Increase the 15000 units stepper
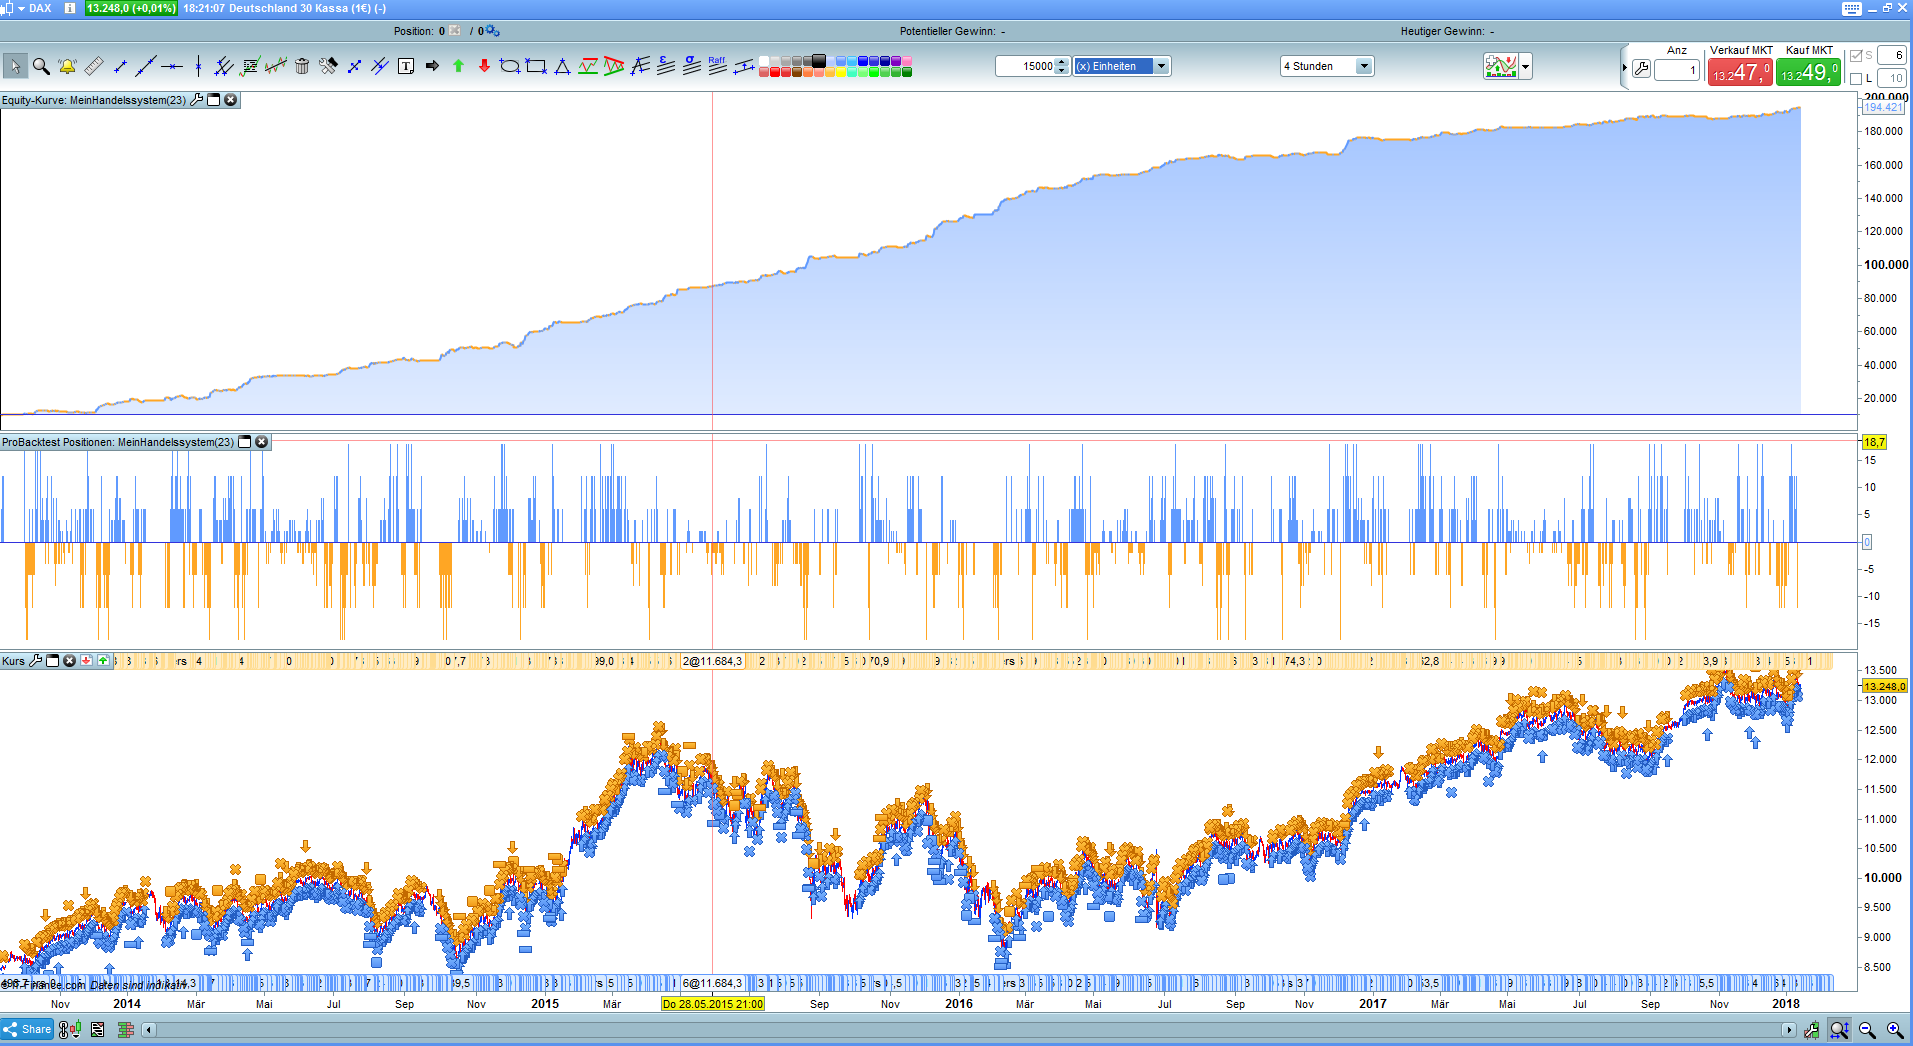Viewport: 1913px width, 1046px height. [1062, 62]
